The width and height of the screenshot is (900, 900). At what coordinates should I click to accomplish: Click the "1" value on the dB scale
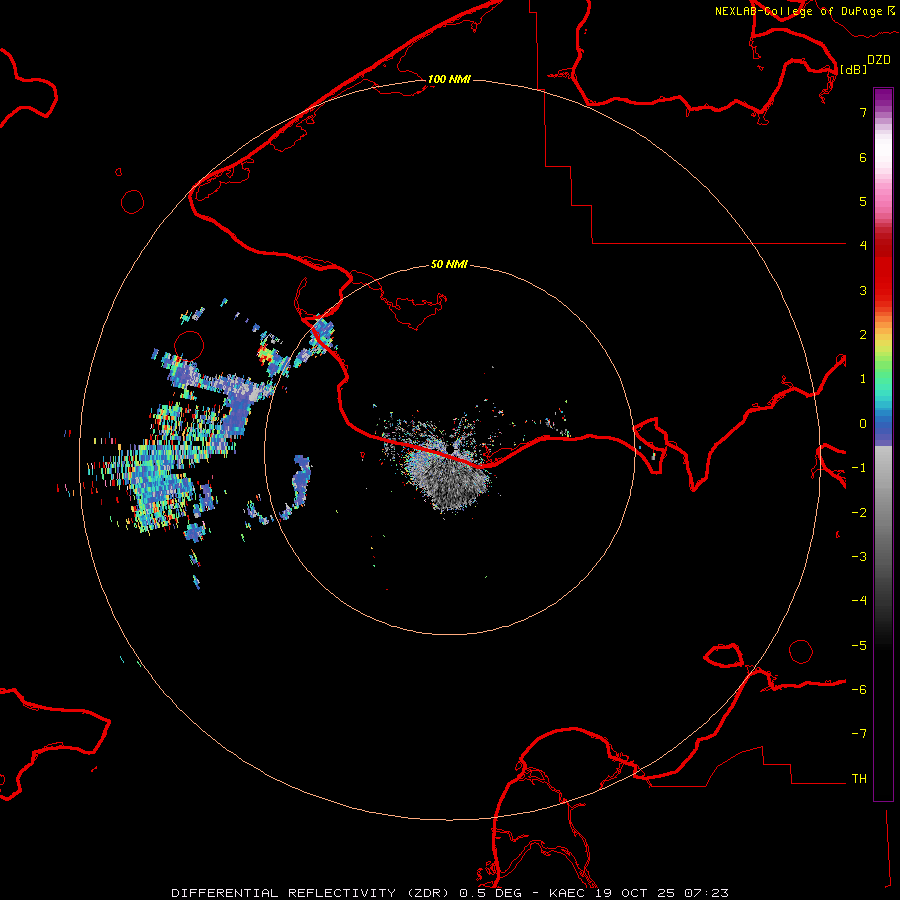tap(863, 379)
